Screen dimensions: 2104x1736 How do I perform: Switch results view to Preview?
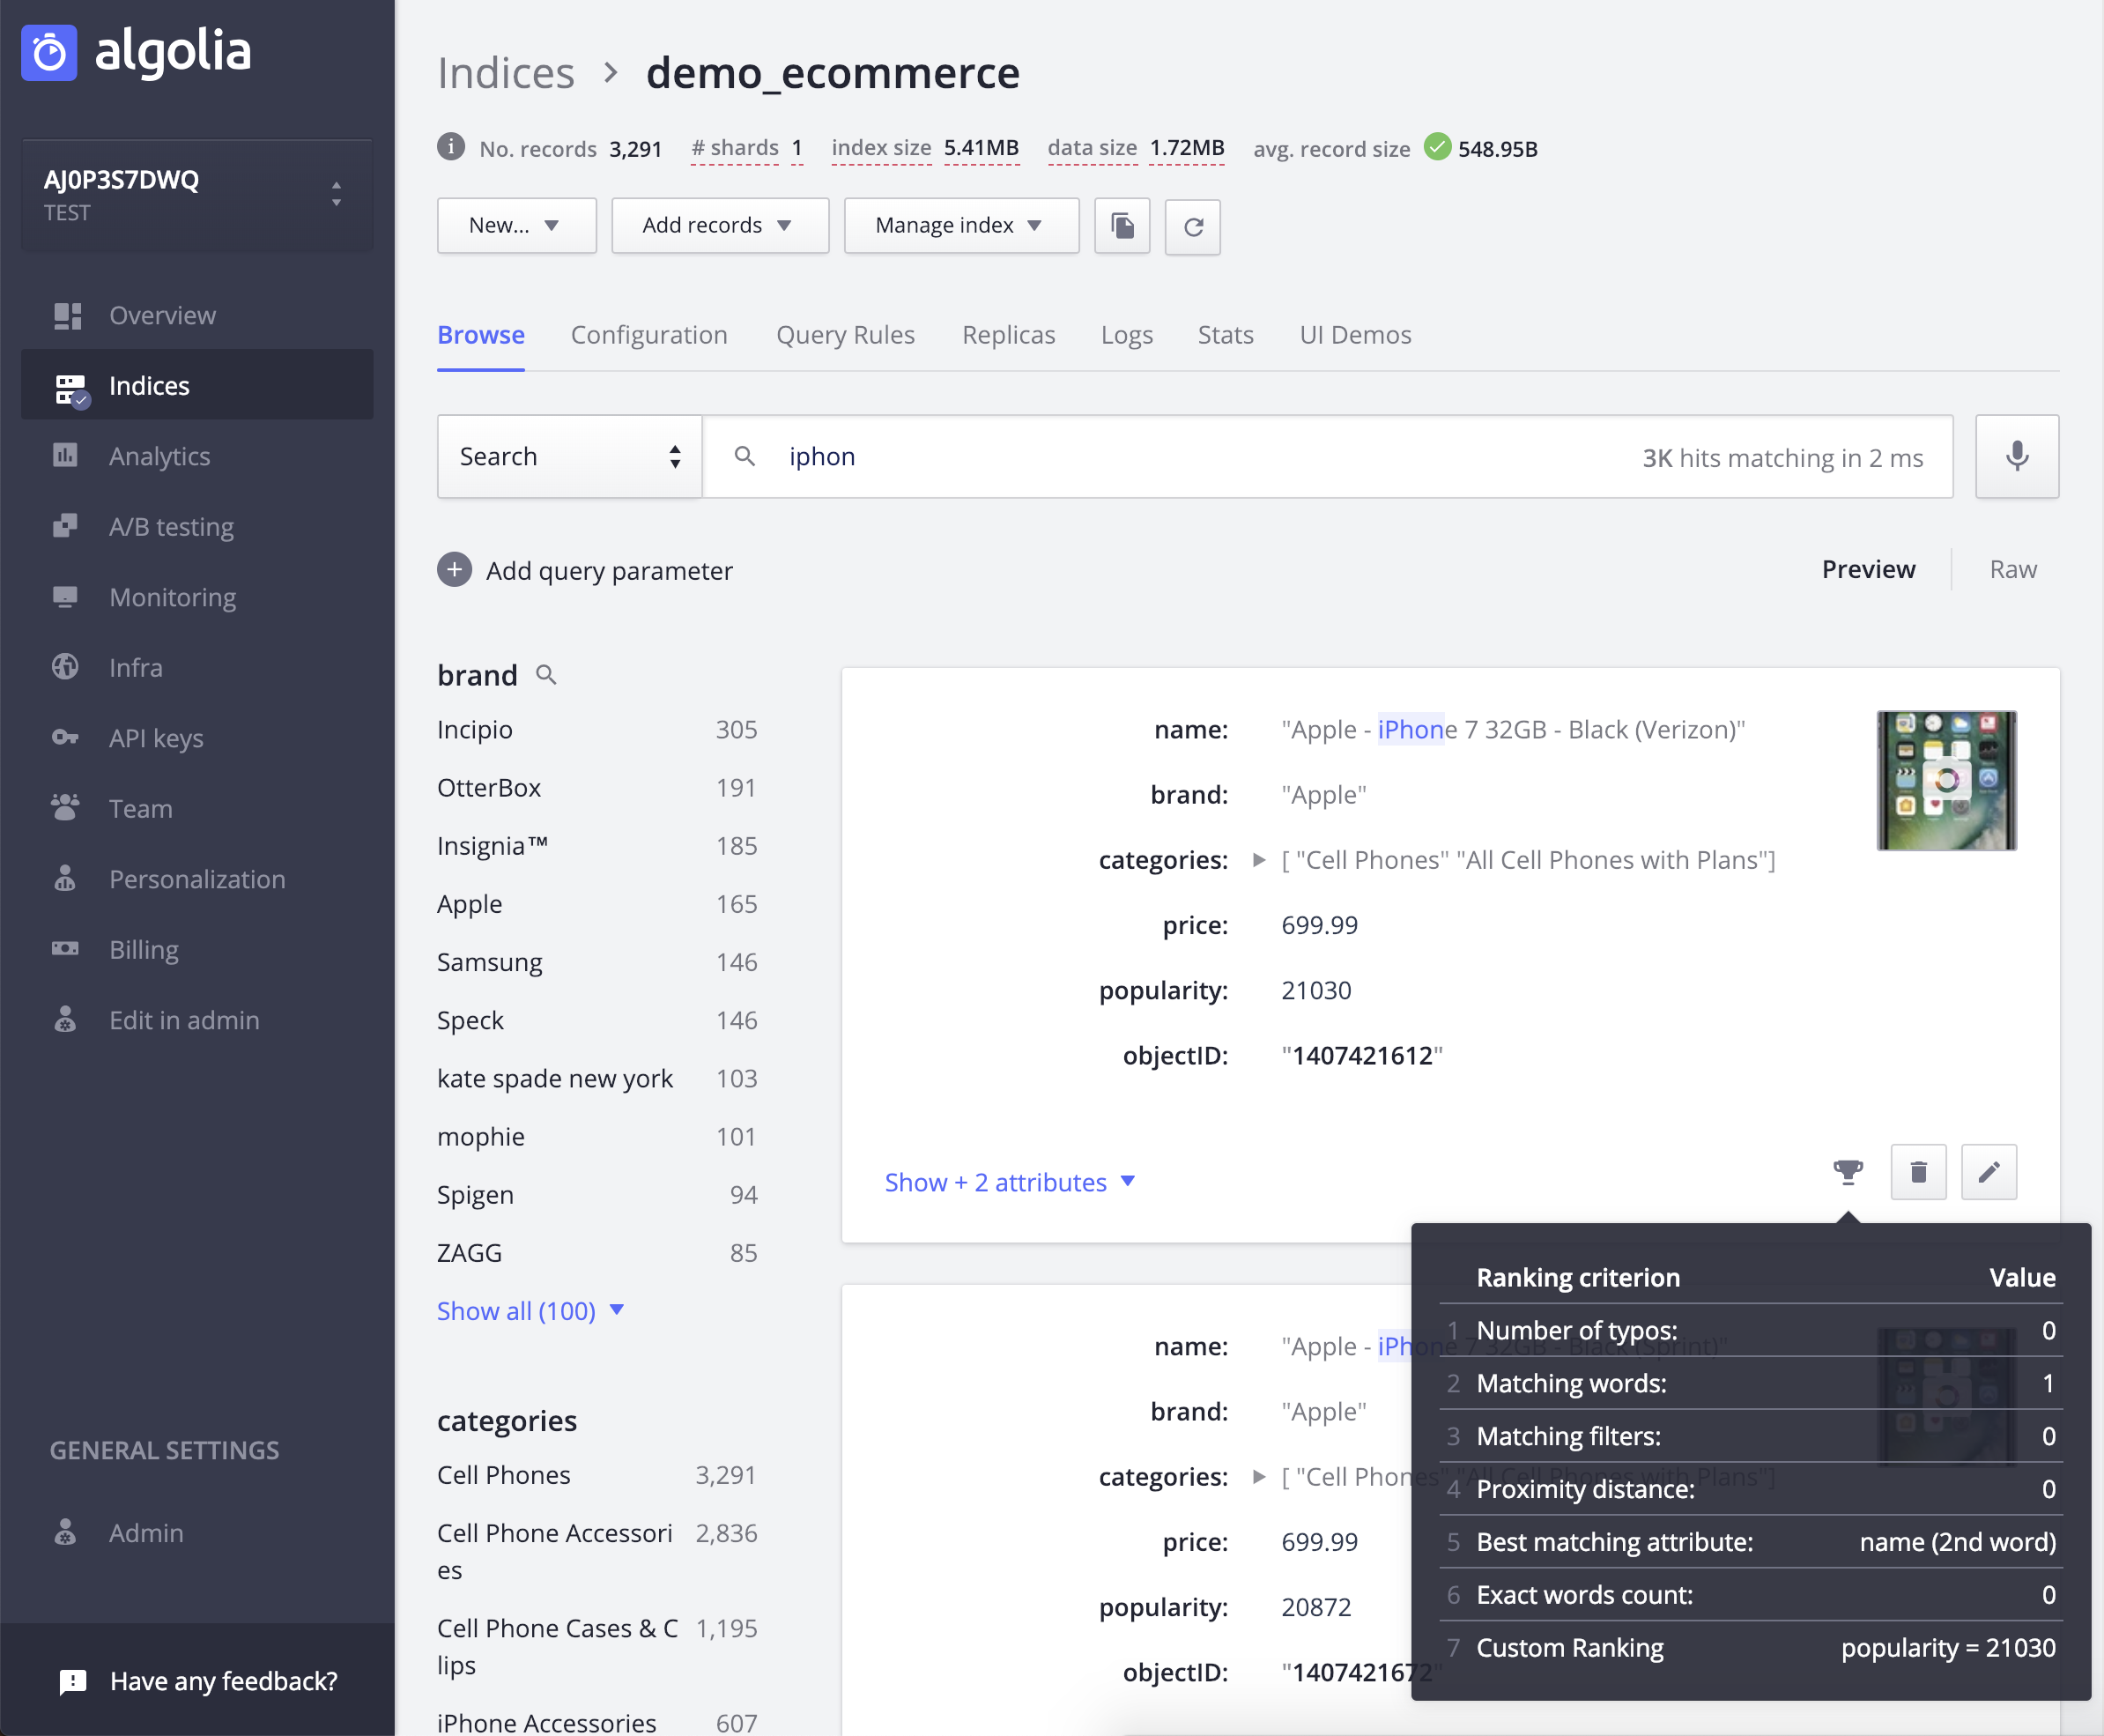(1868, 569)
